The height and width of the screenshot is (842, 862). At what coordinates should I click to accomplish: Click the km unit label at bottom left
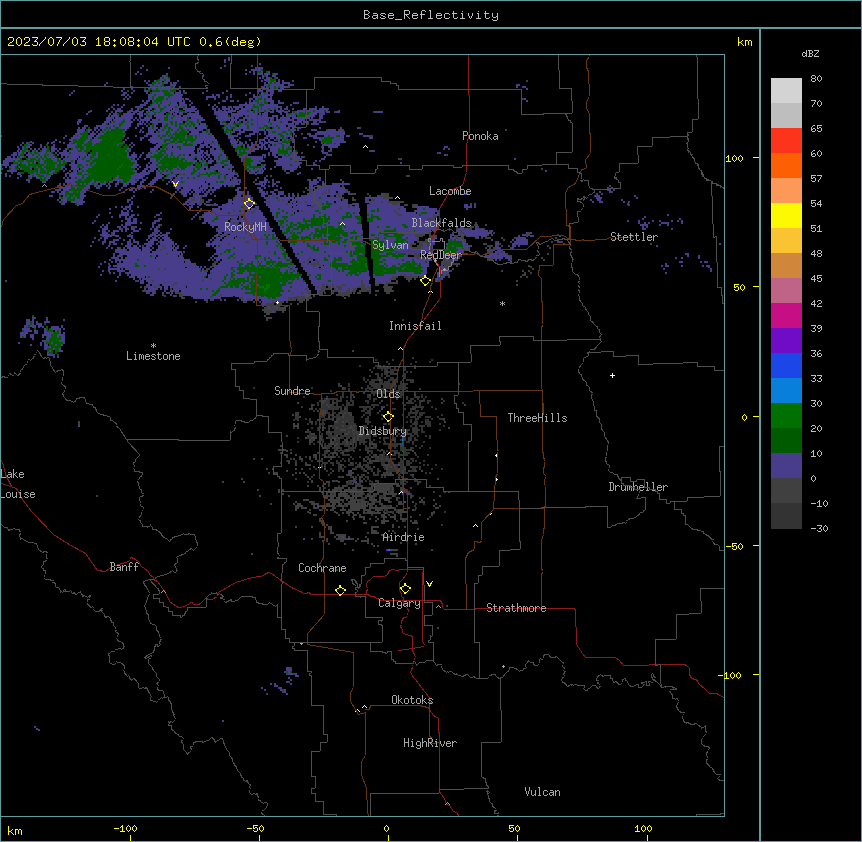15,831
